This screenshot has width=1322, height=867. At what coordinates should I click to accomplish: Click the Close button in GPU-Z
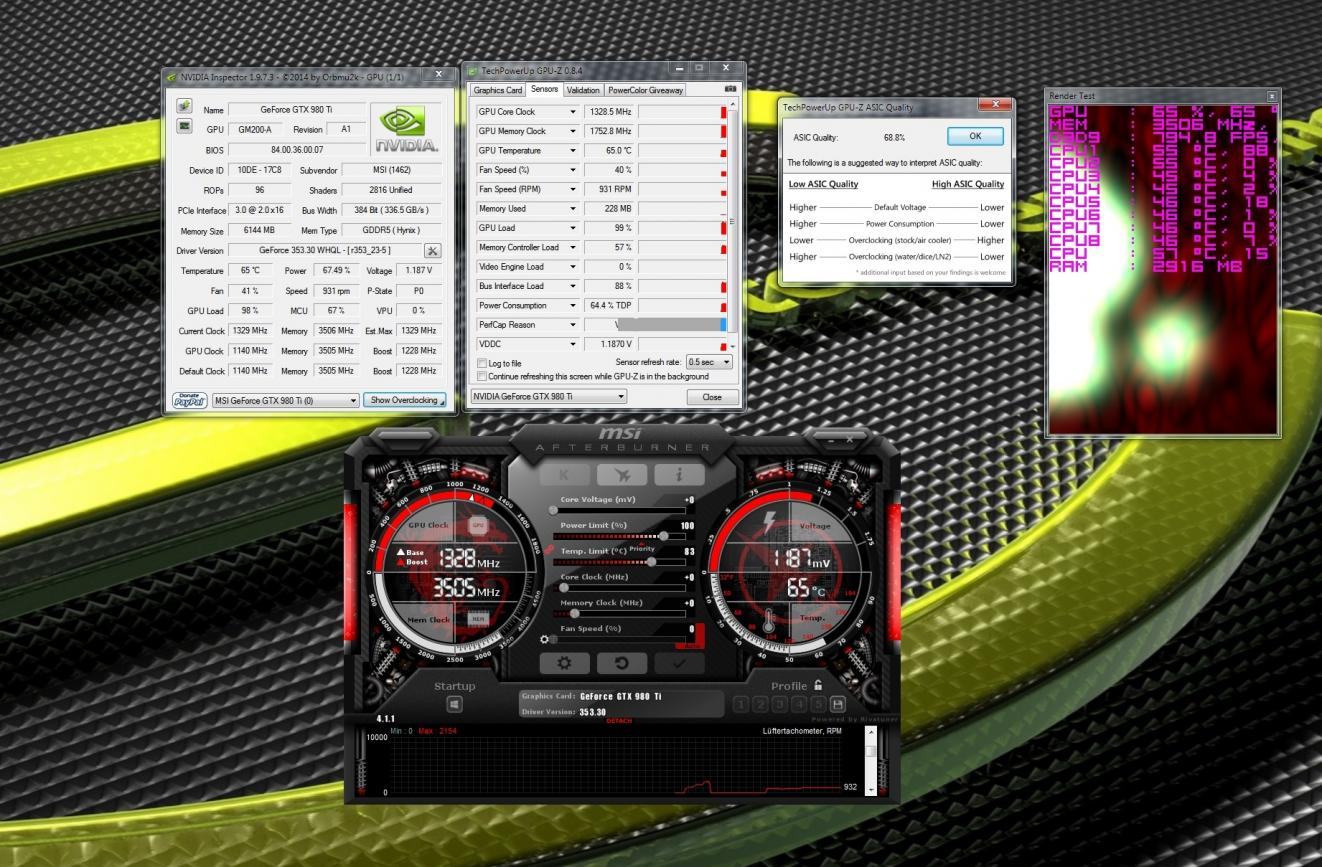point(711,397)
